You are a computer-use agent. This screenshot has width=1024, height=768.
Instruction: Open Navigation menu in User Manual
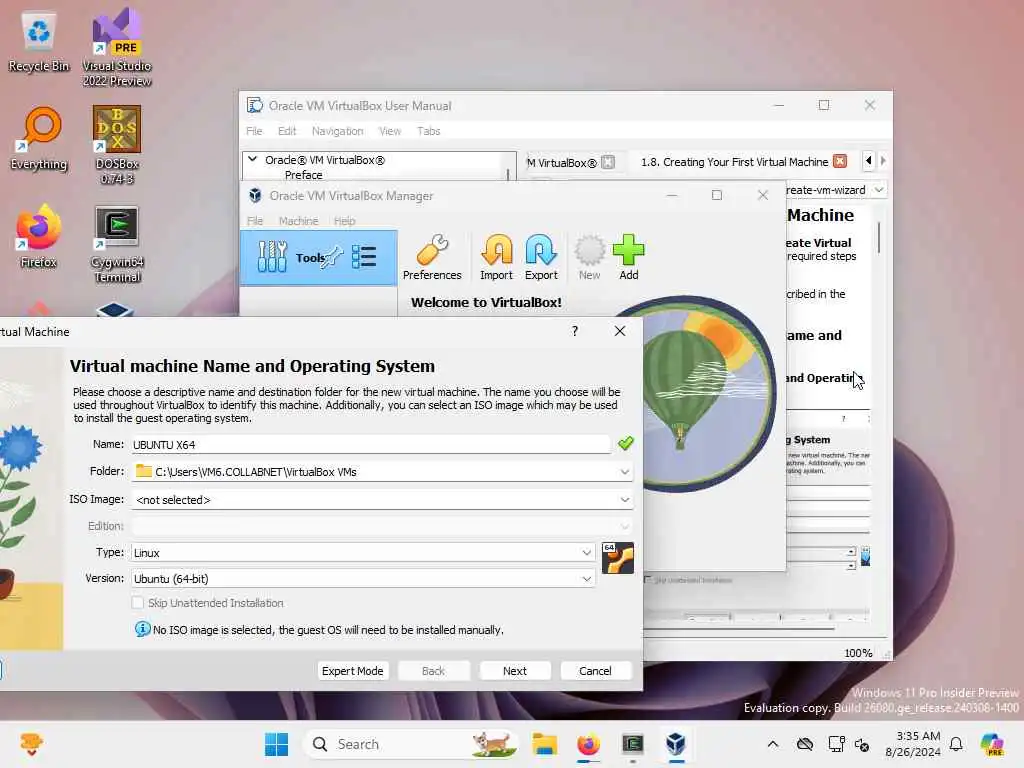(x=337, y=131)
